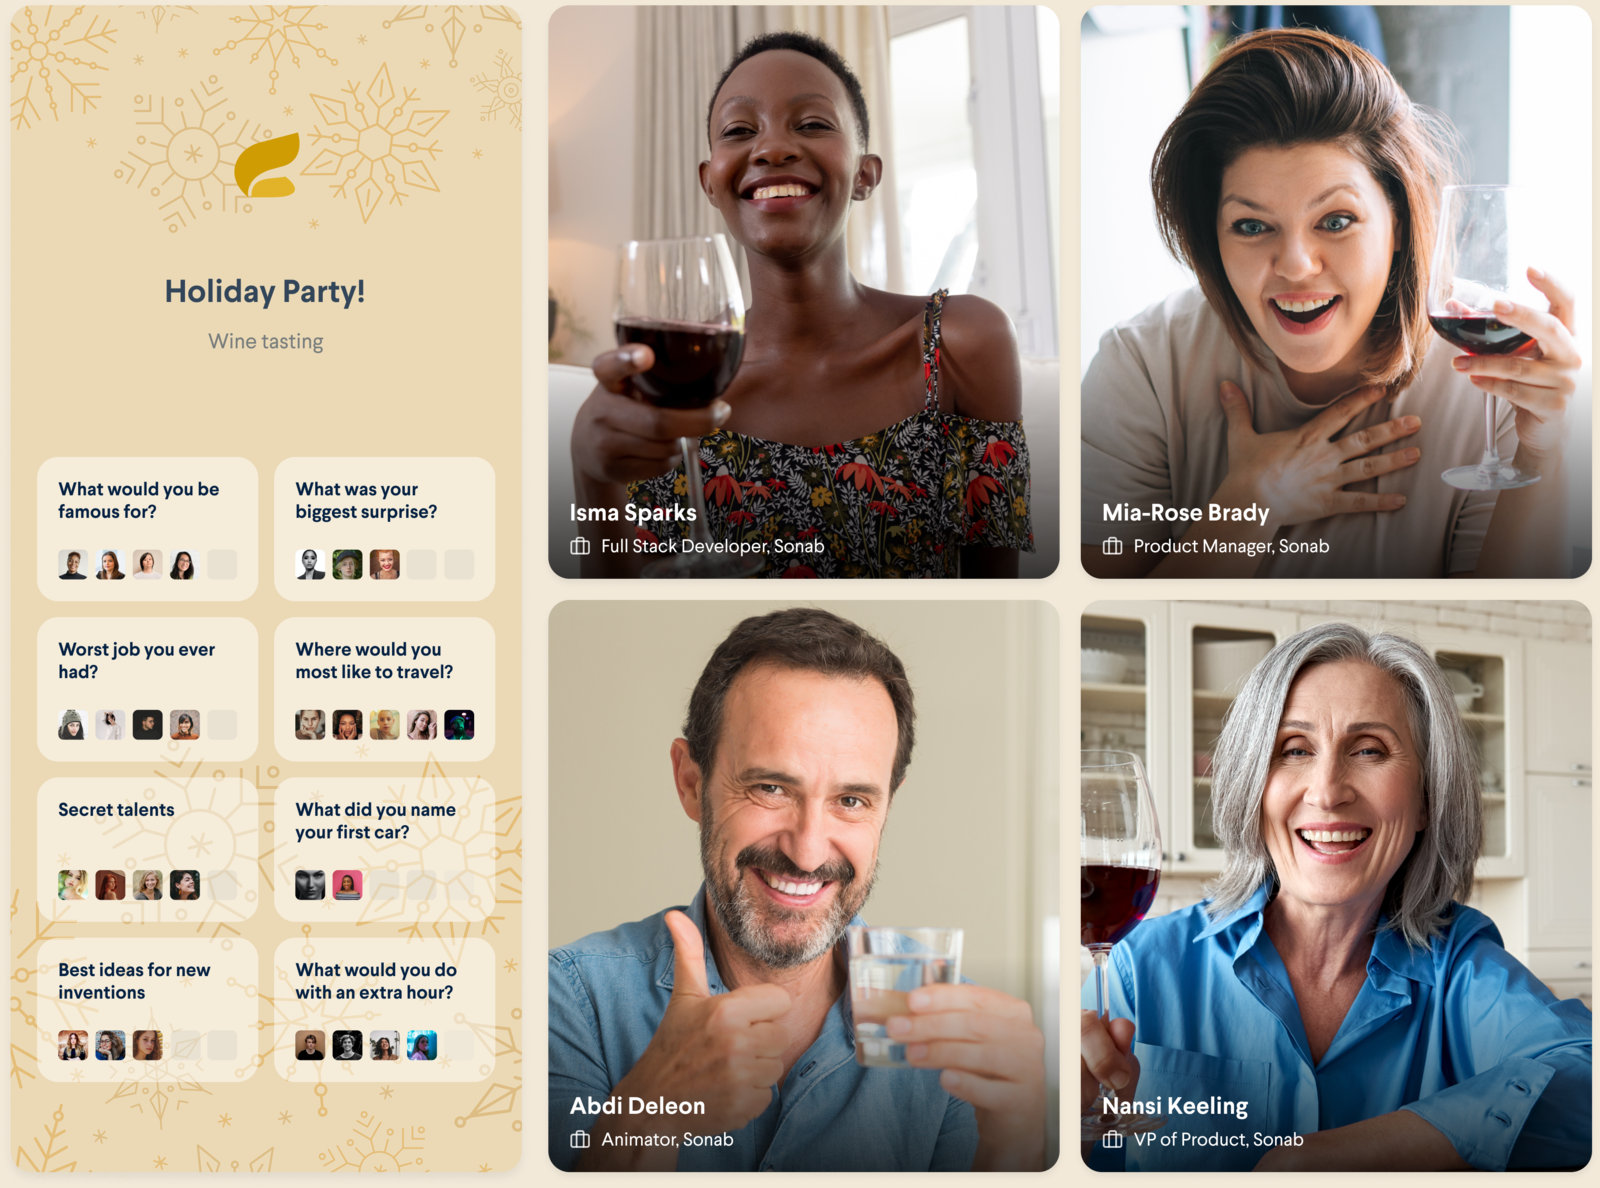Click first avatar in 'famous for' card
Screen dimensions: 1600x1188
pos(73,565)
